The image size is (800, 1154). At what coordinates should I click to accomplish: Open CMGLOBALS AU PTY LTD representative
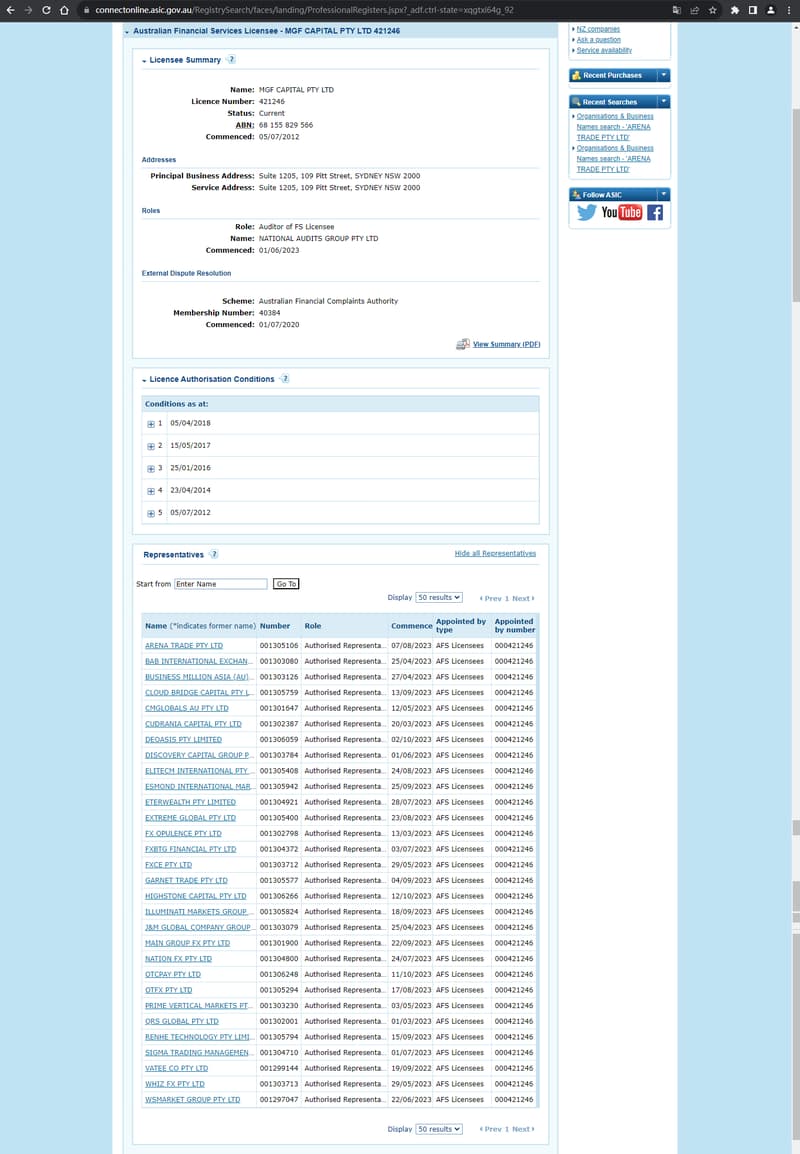pyautogui.click(x=187, y=708)
